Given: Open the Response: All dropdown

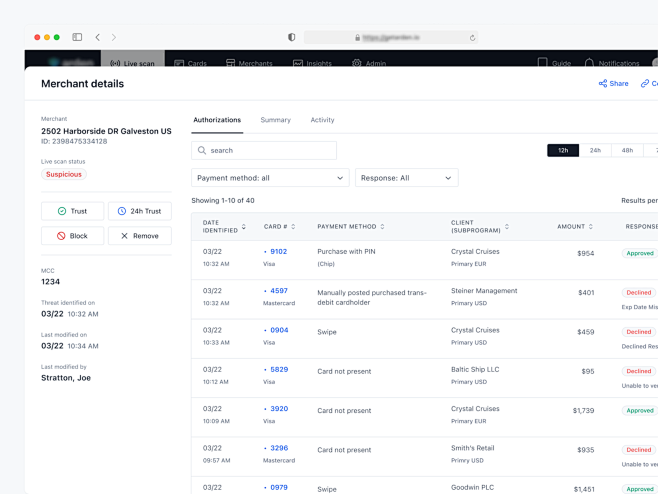Looking at the screenshot, I should tap(406, 178).
